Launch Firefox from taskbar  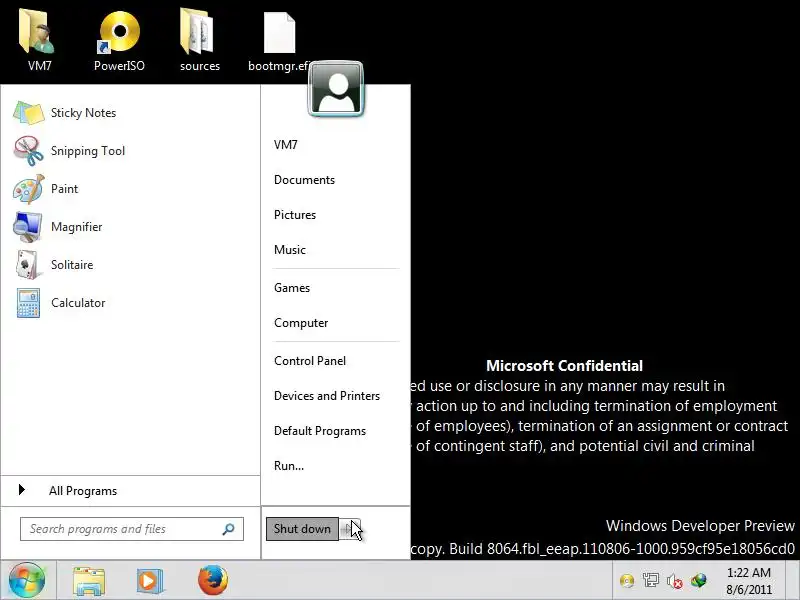pos(213,580)
